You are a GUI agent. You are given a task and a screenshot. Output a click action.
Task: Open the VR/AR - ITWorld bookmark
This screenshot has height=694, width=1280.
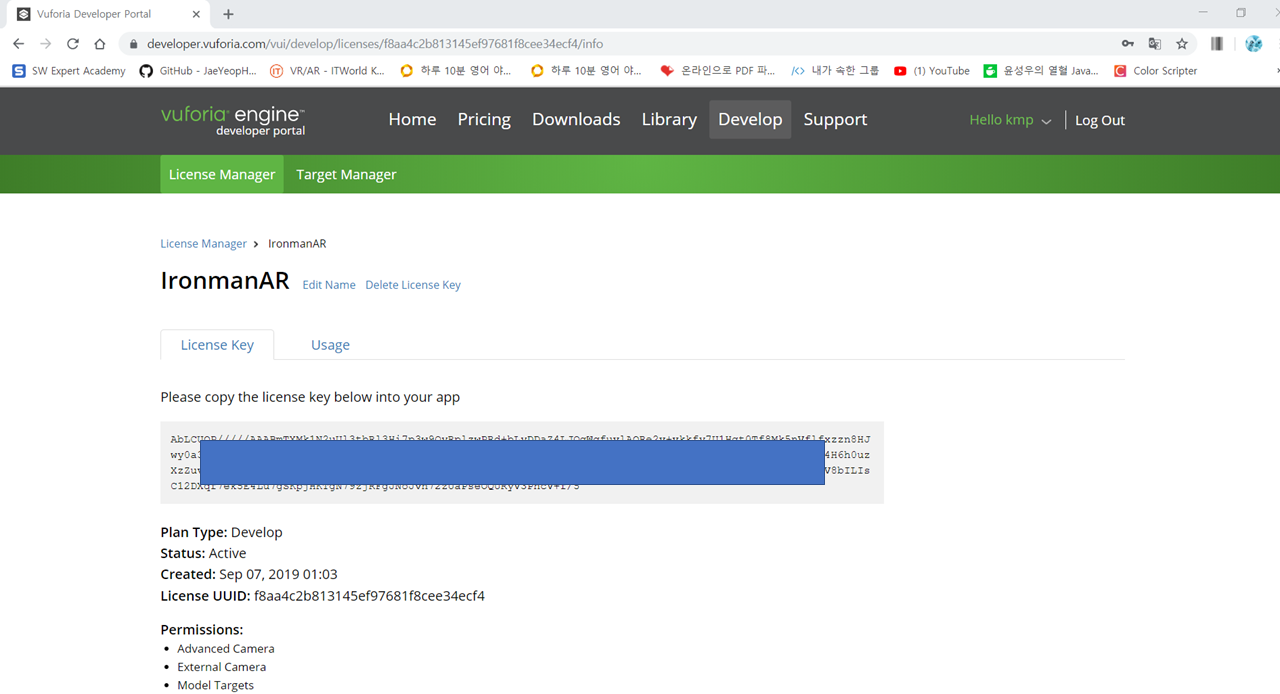point(327,71)
